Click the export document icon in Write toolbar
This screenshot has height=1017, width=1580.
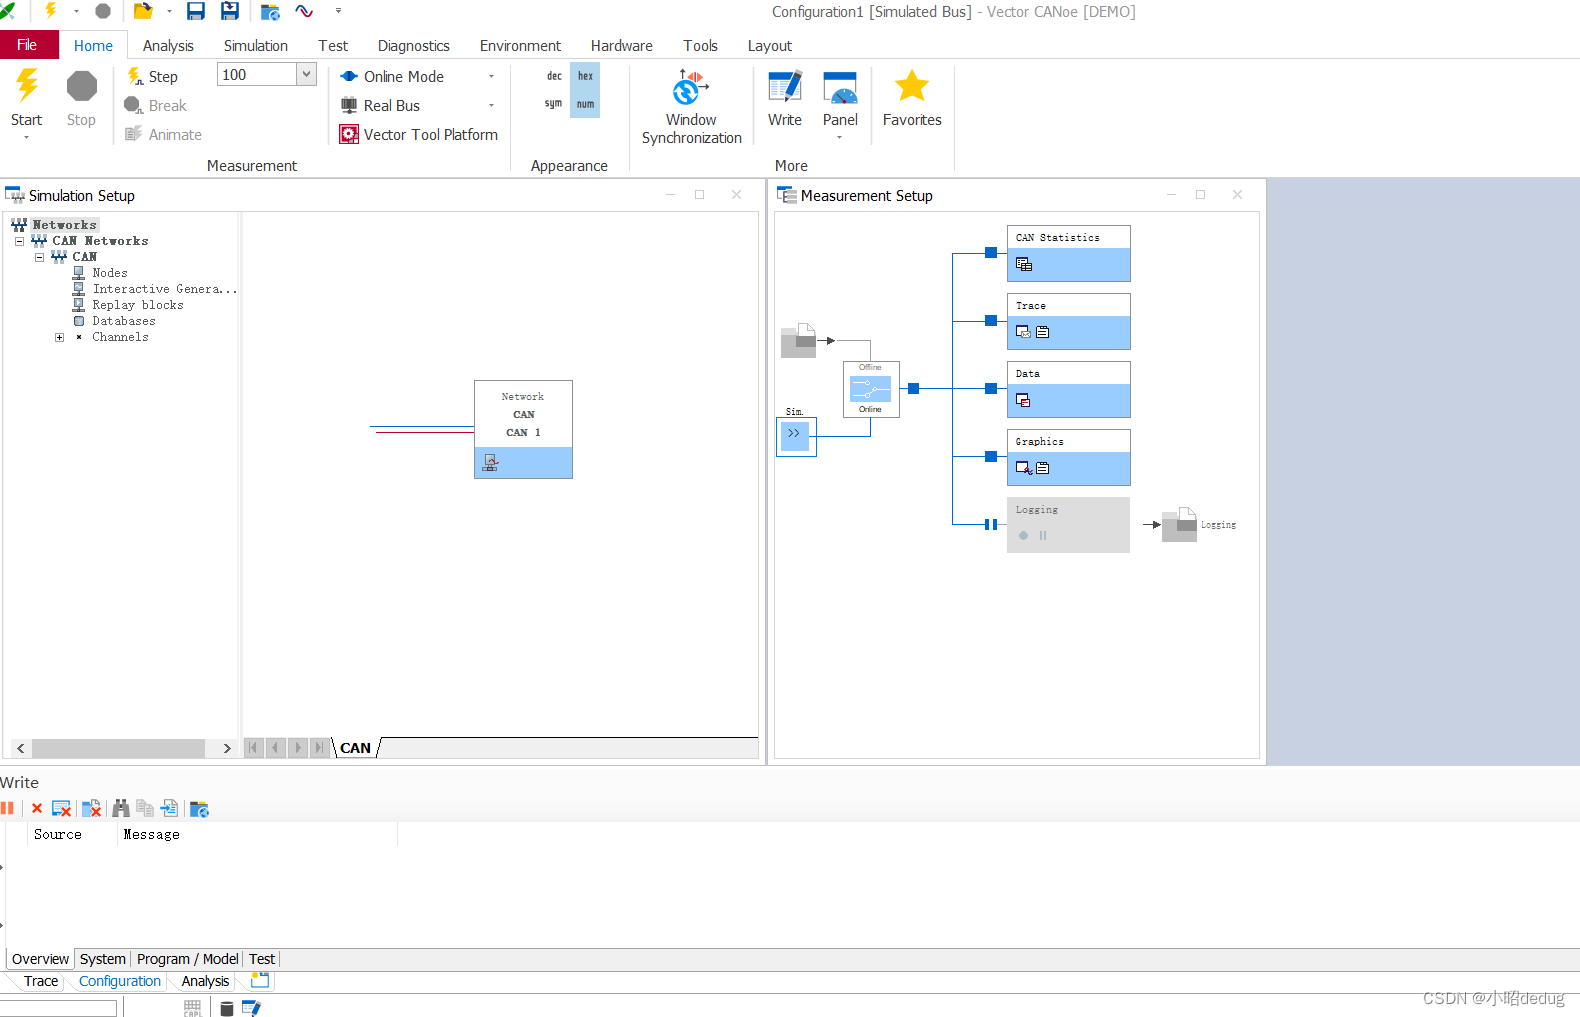[169, 808]
